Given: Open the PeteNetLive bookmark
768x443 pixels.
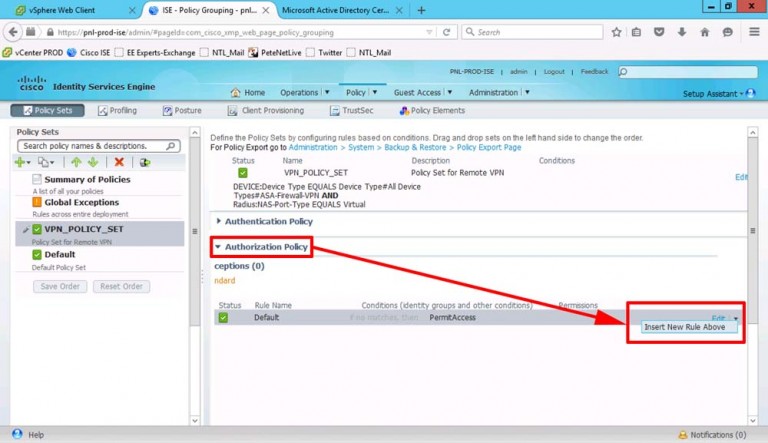Looking at the screenshot, I should click(x=275, y=52).
